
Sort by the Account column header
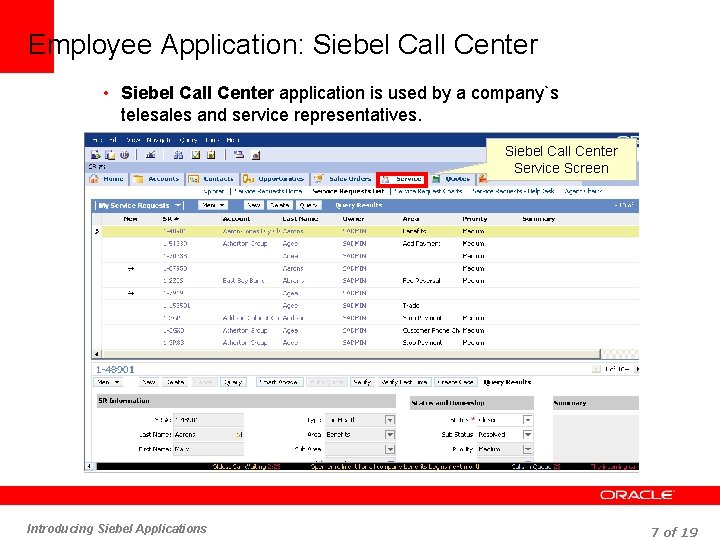click(236, 219)
